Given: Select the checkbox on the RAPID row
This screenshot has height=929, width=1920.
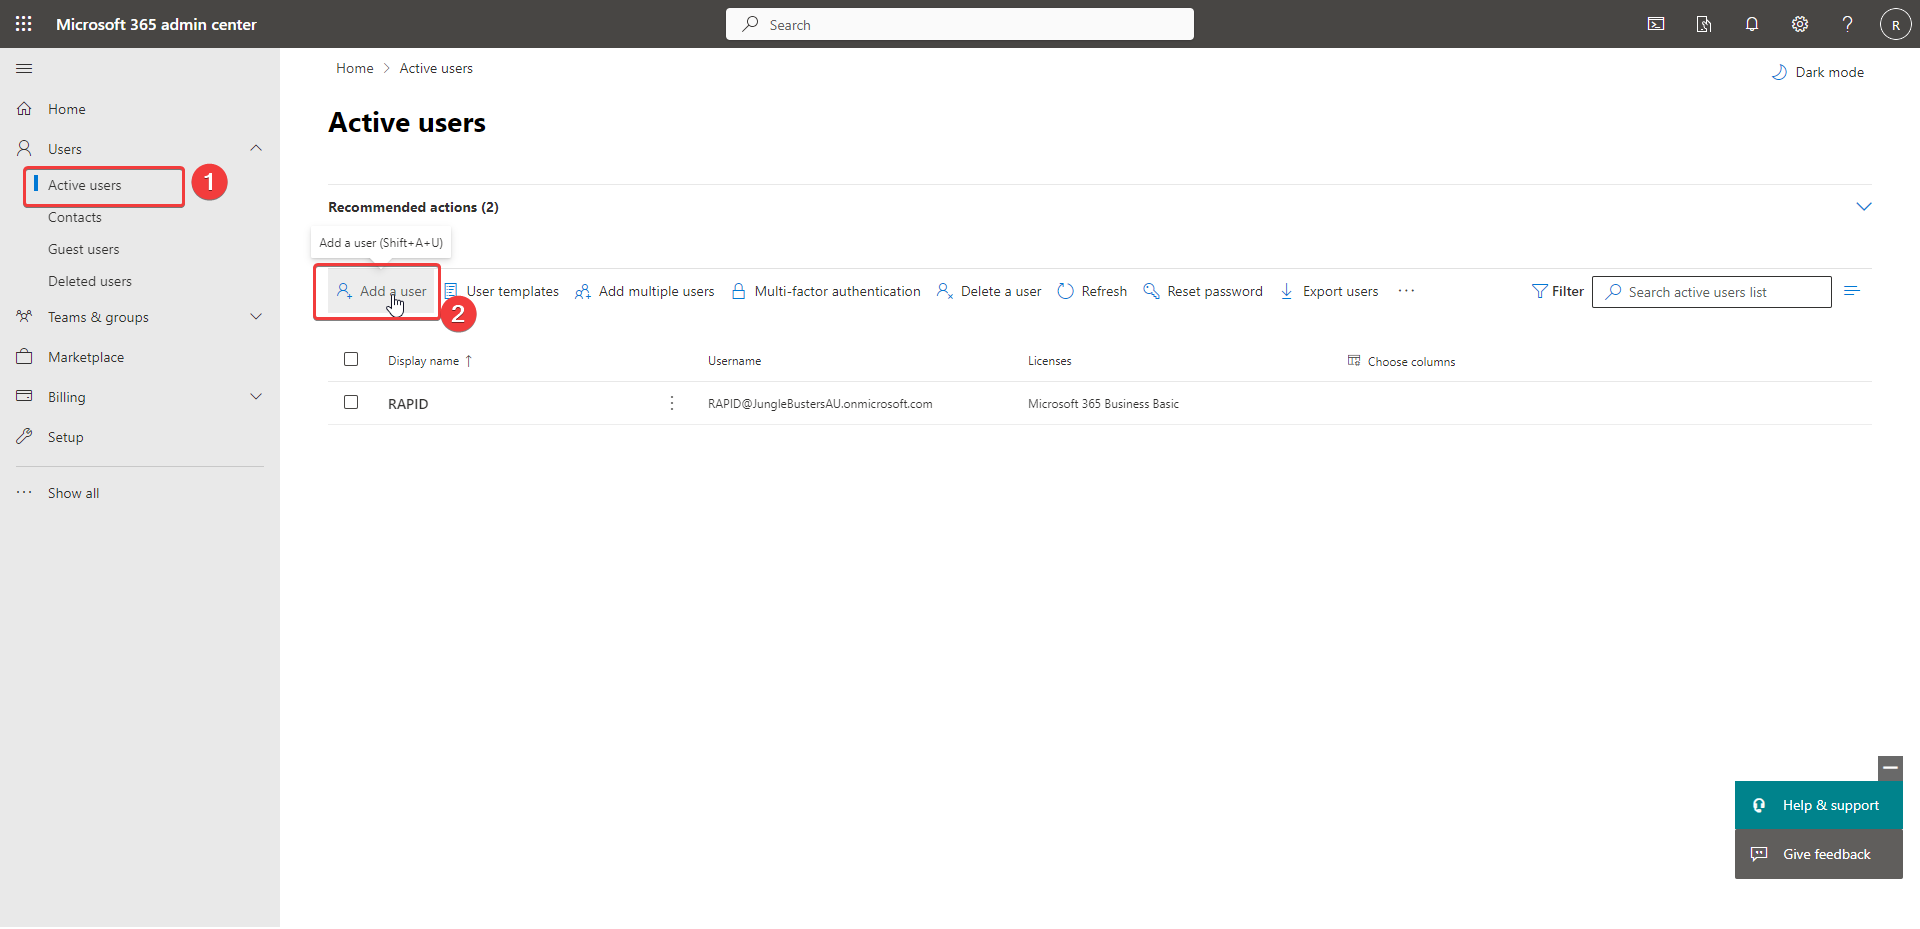Looking at the screenshot, I should [x=351, y=402].
